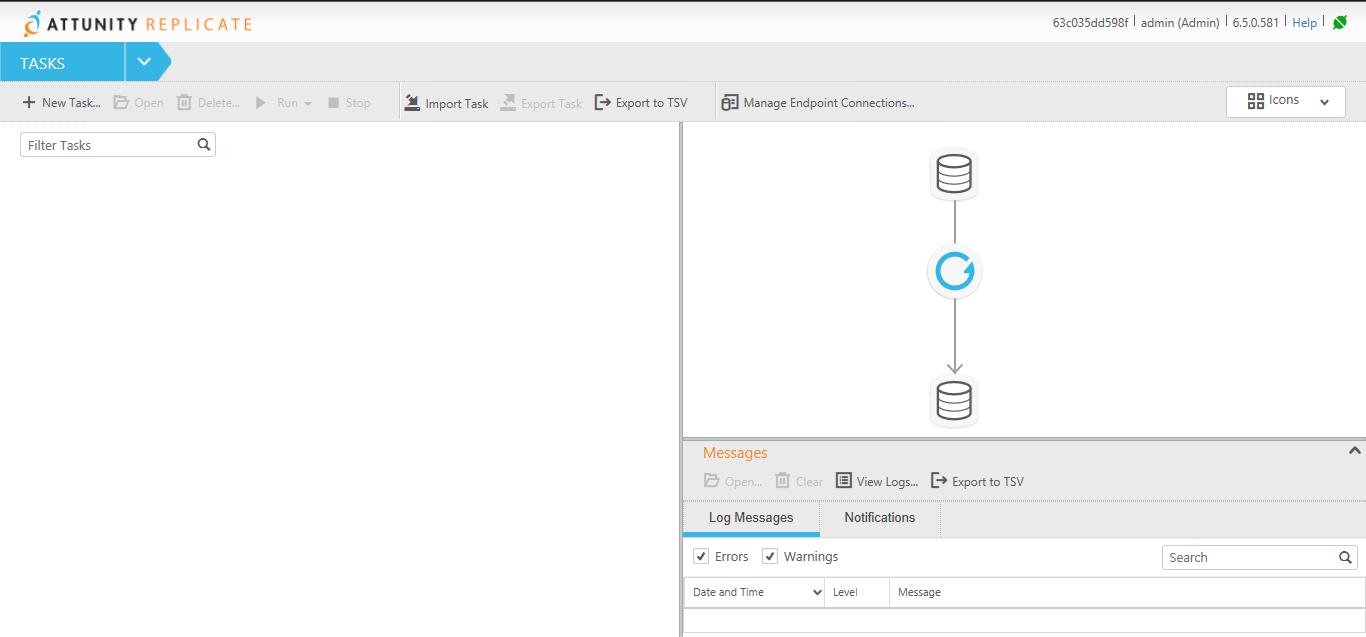The width and height of the screenshot is (1366, 637).
Task: Click the green chat icon top right
Action: coord(1340,20)
